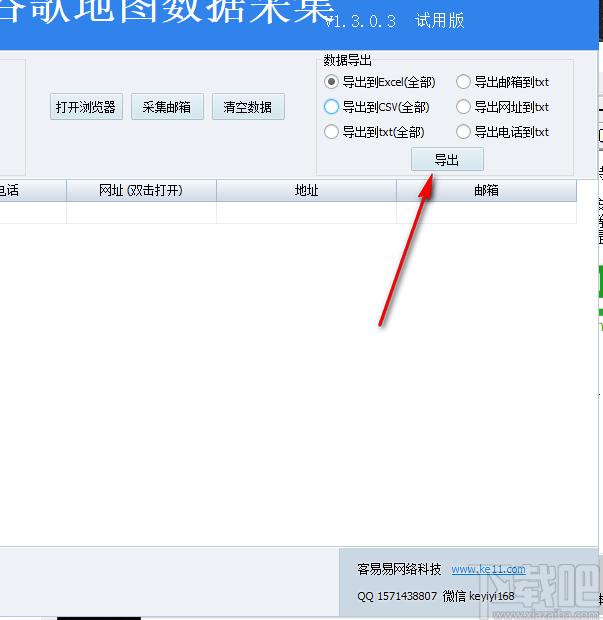Click the 打开浏览器 button

tap(86, 107)
